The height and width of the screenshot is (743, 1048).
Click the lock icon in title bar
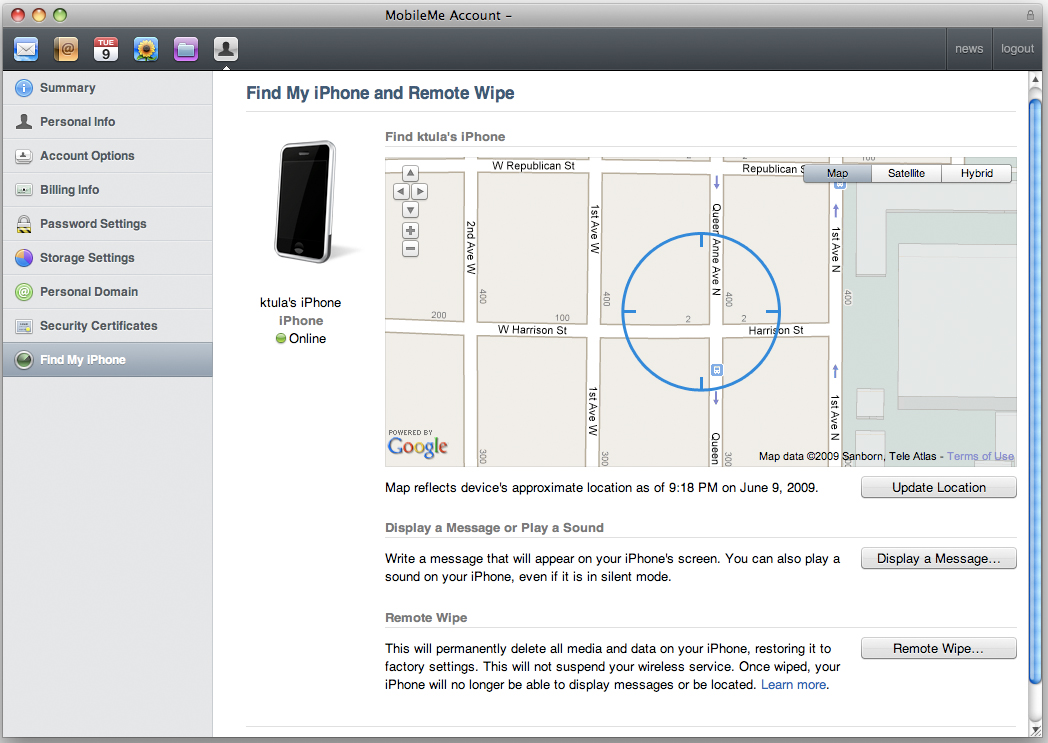tap(1030, 15)
